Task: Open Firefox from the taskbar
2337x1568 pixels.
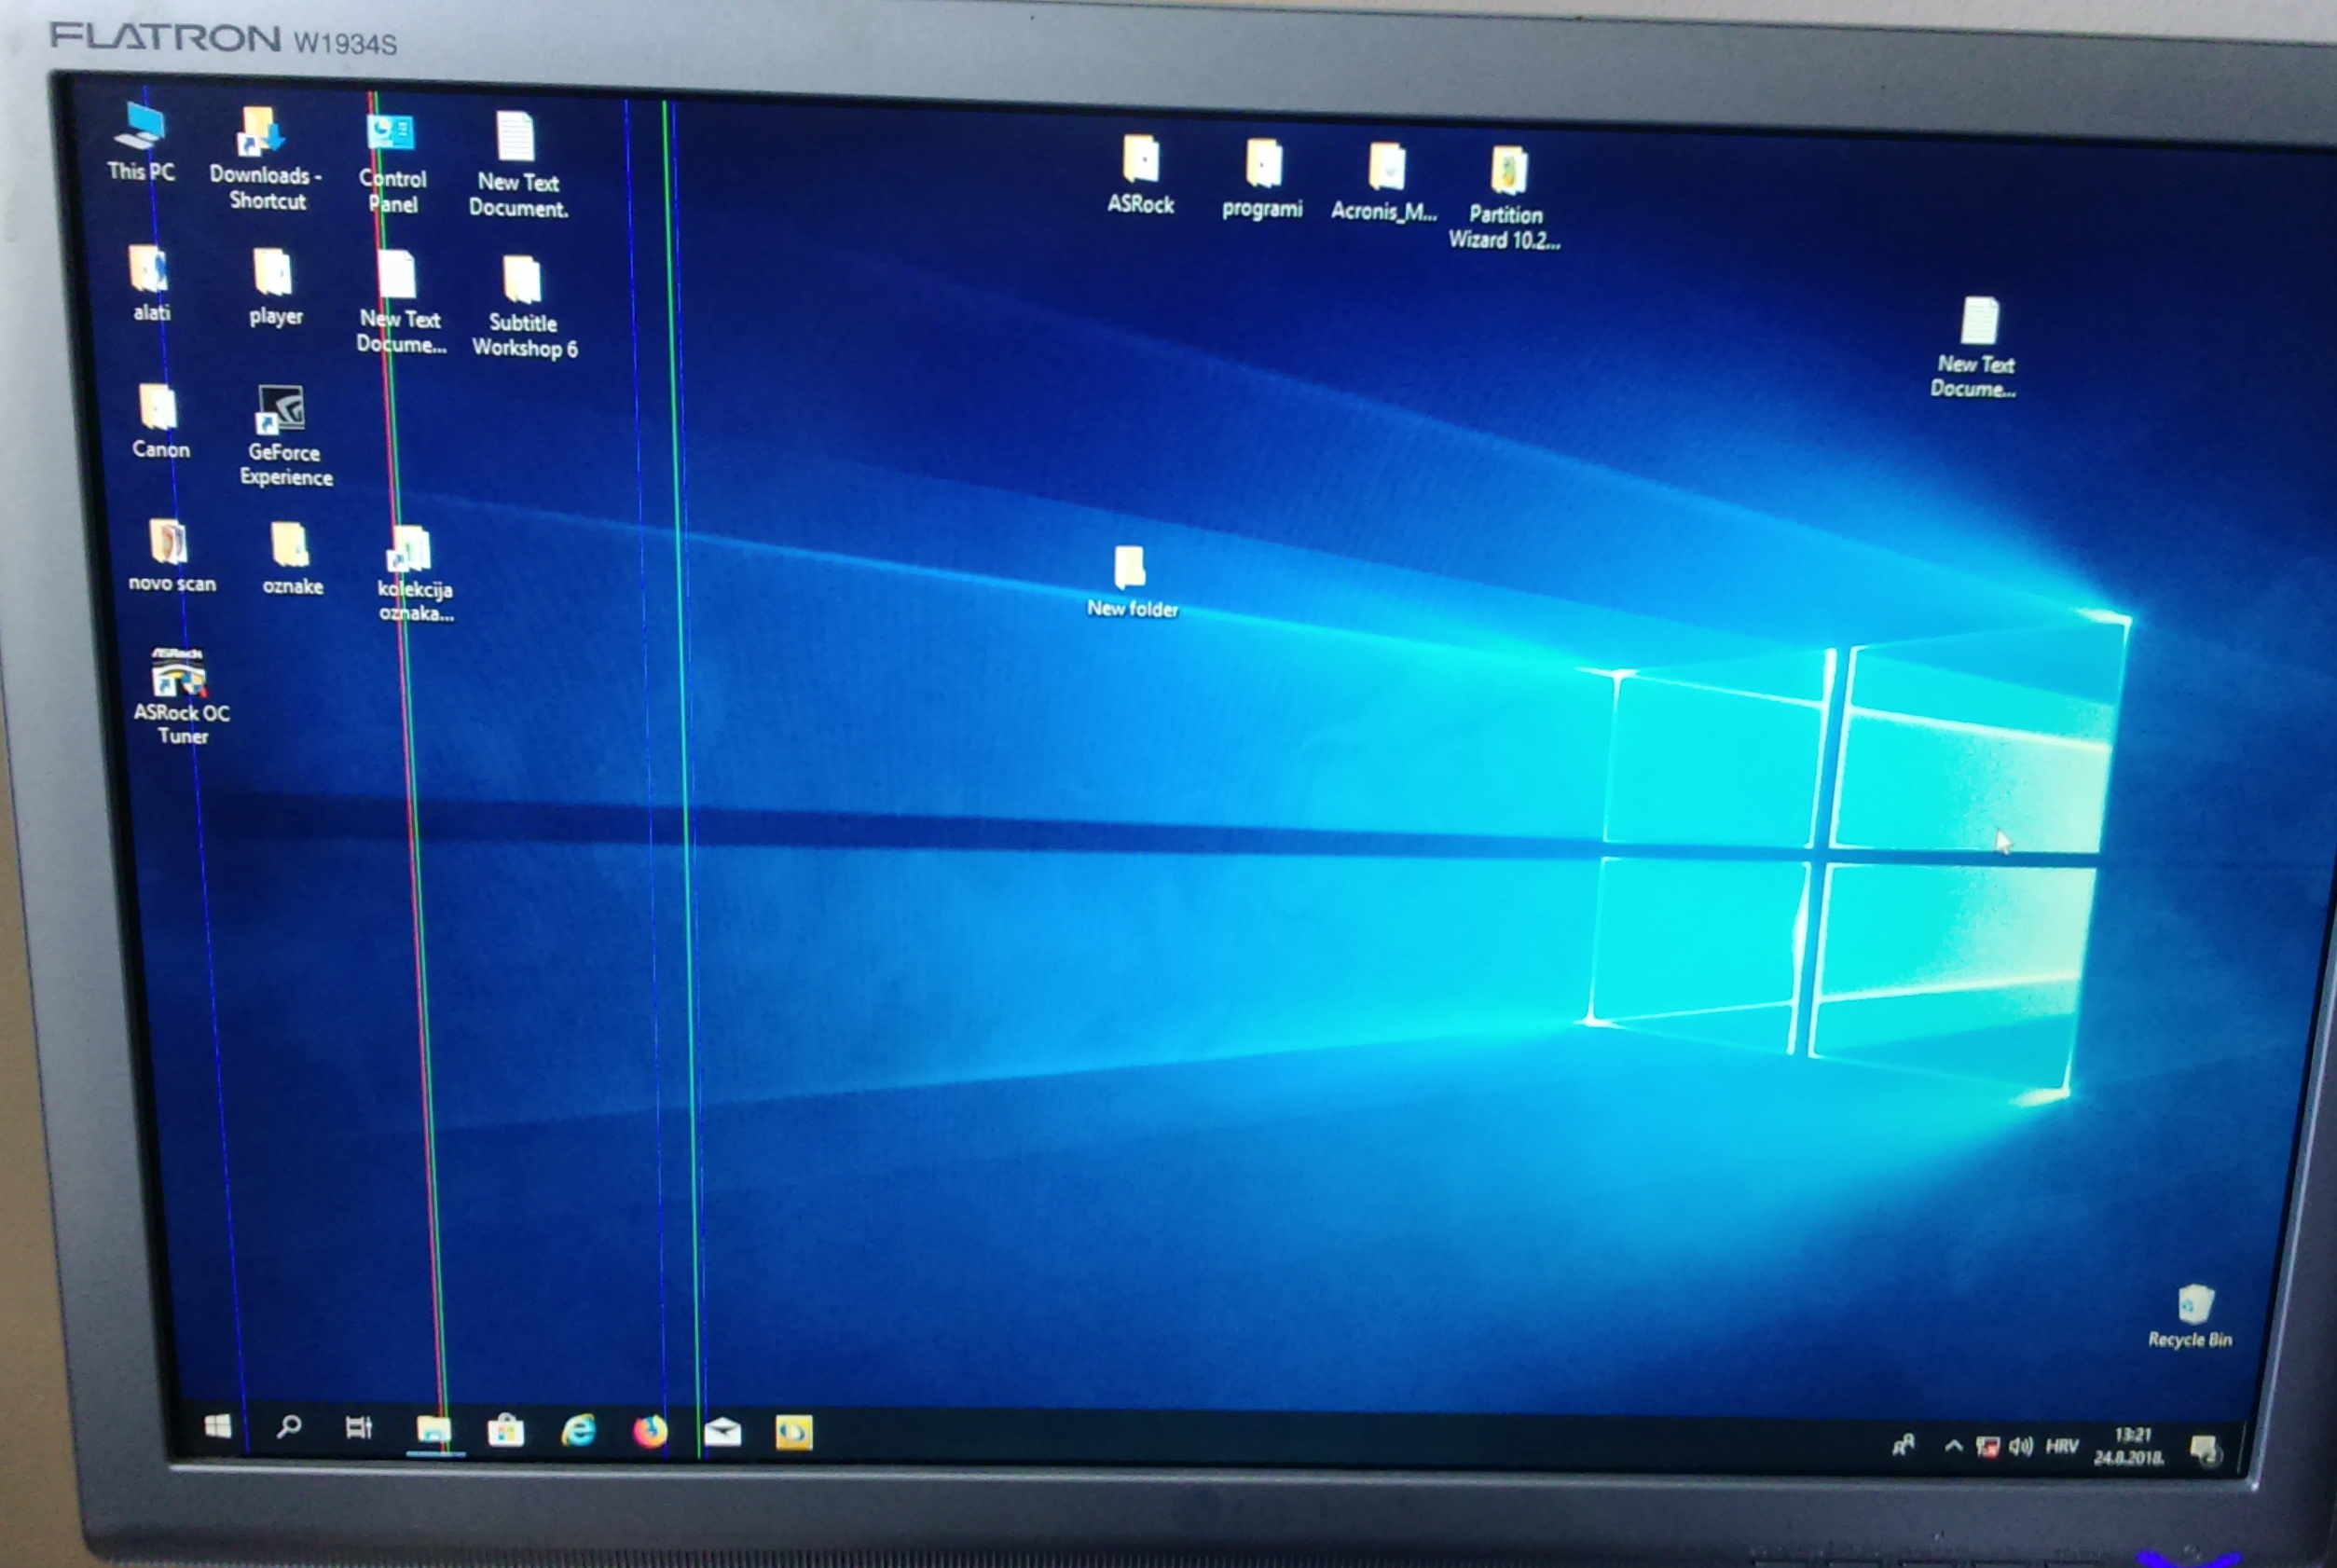Action: click(x=650, y=1431)
